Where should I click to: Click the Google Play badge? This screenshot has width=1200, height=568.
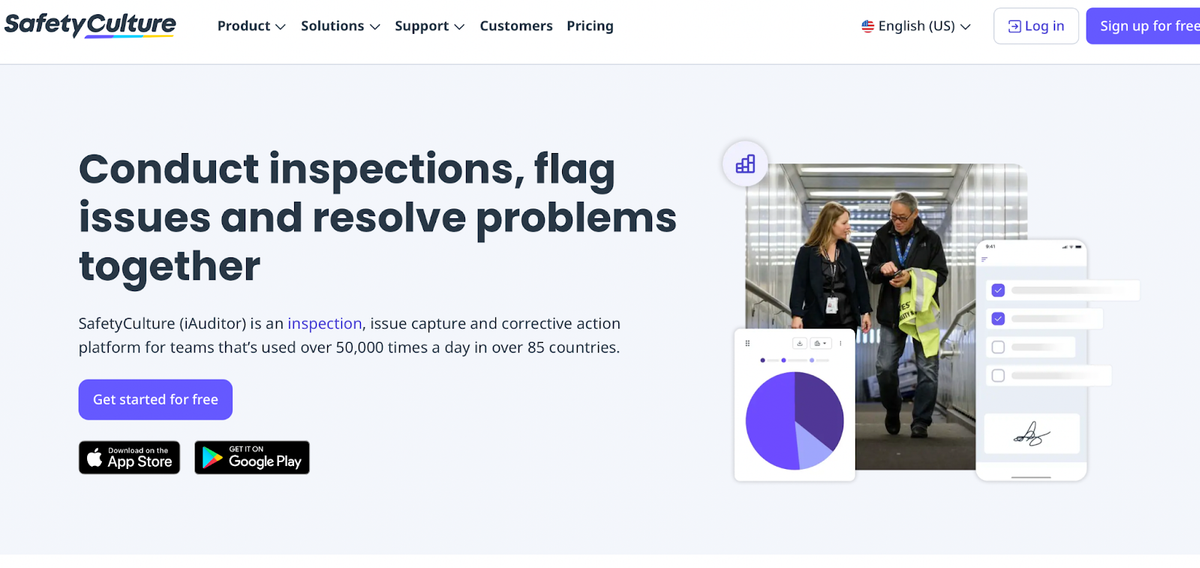252,457
